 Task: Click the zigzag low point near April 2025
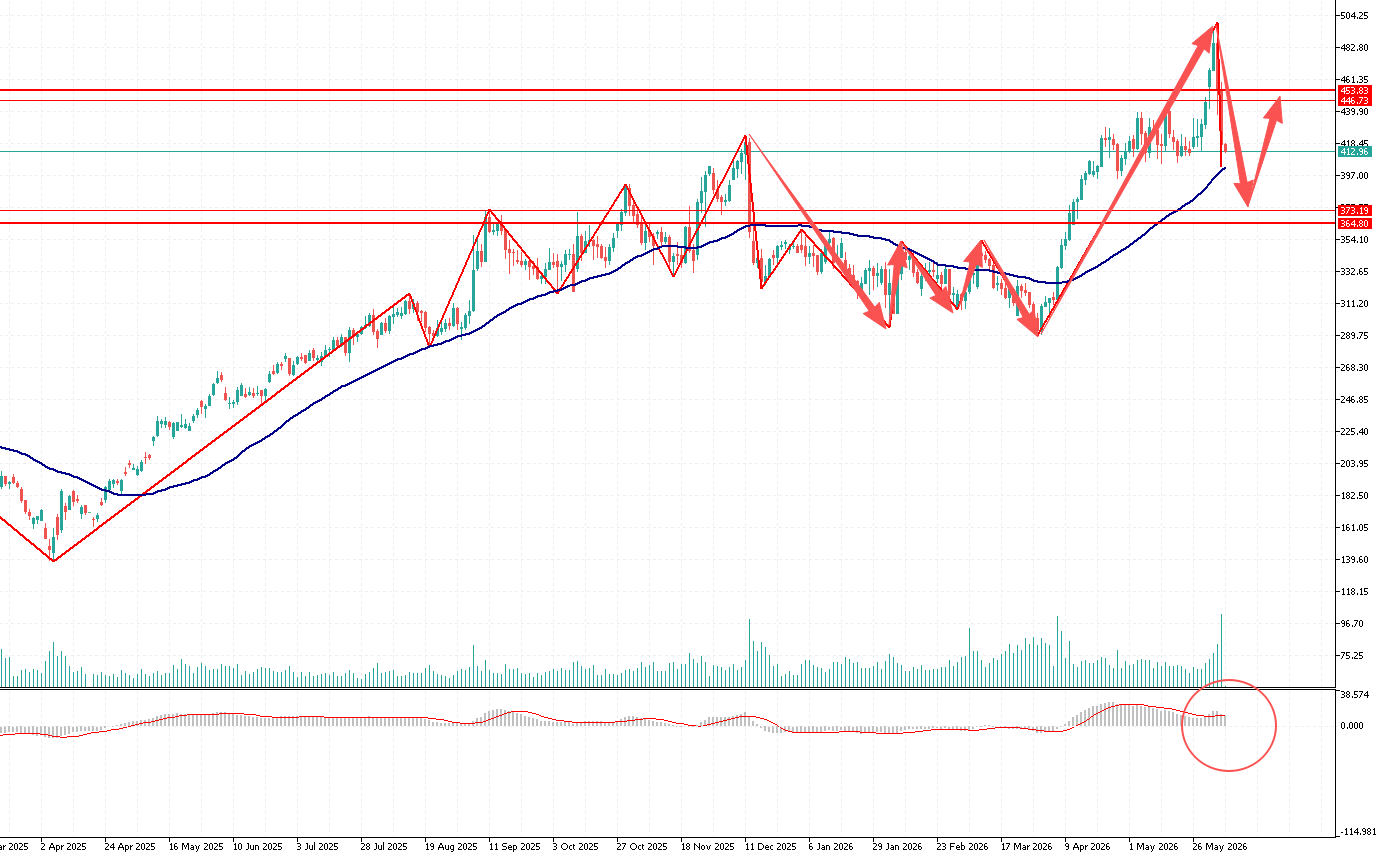(x=53, y=560)
